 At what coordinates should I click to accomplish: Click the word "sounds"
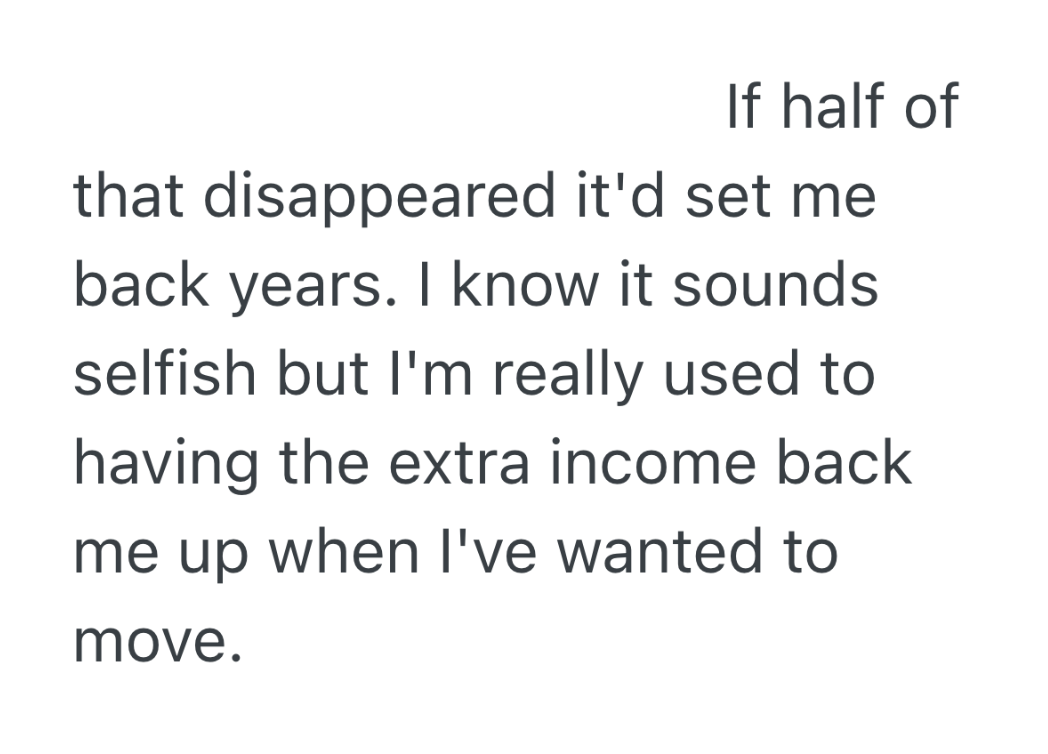[x=777, y=285]
